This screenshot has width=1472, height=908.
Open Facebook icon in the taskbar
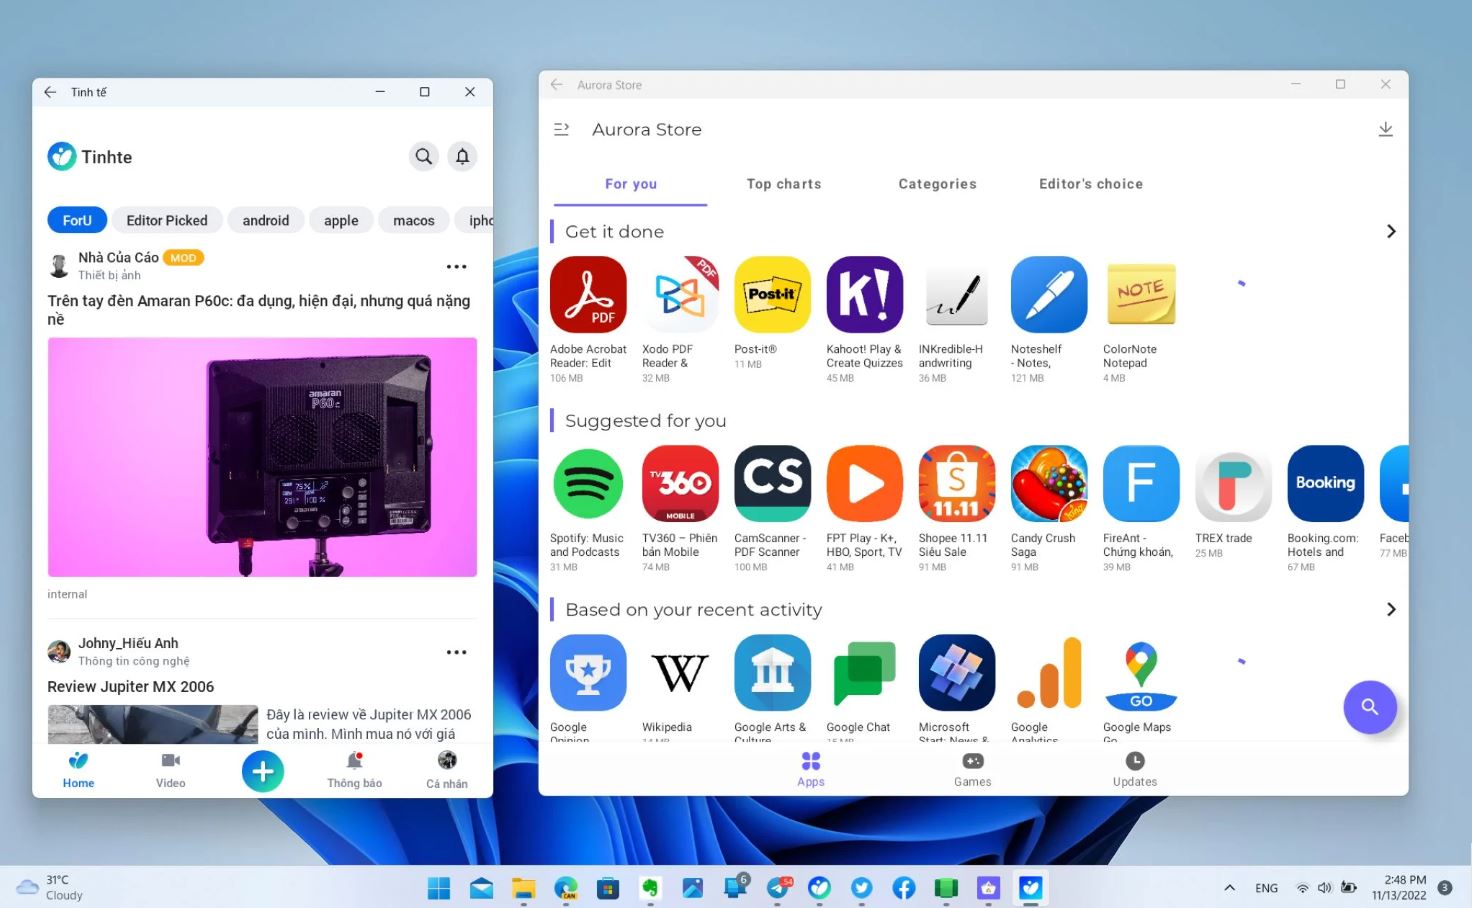click(904, 887)
